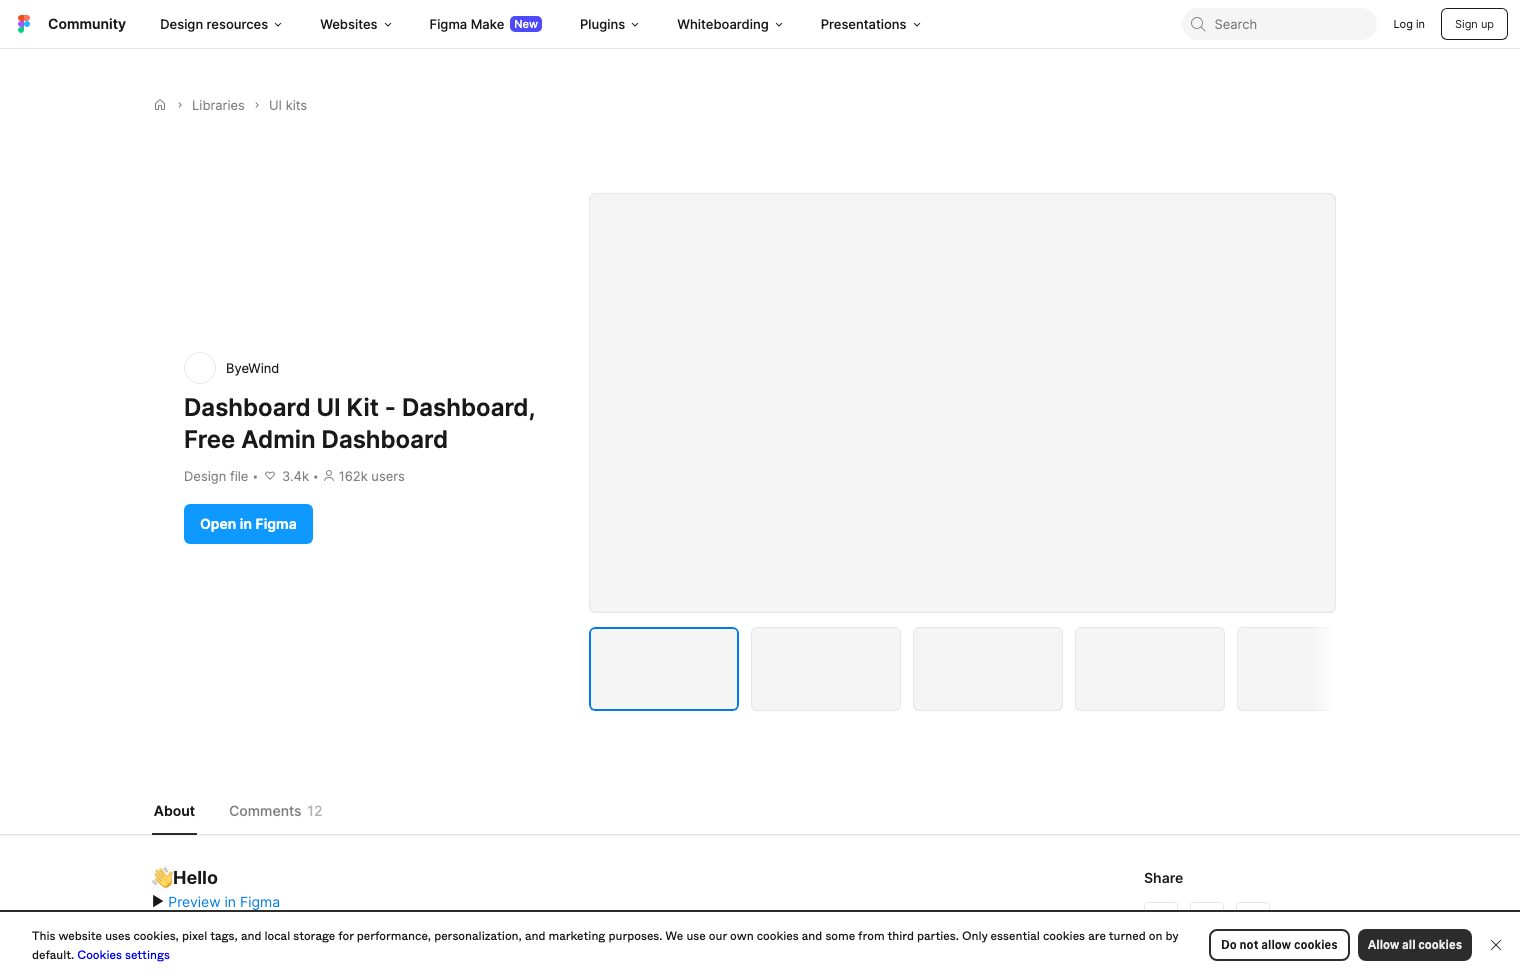Click the Open in Figma button
The image size is (1520, 980).
point(248,524)
